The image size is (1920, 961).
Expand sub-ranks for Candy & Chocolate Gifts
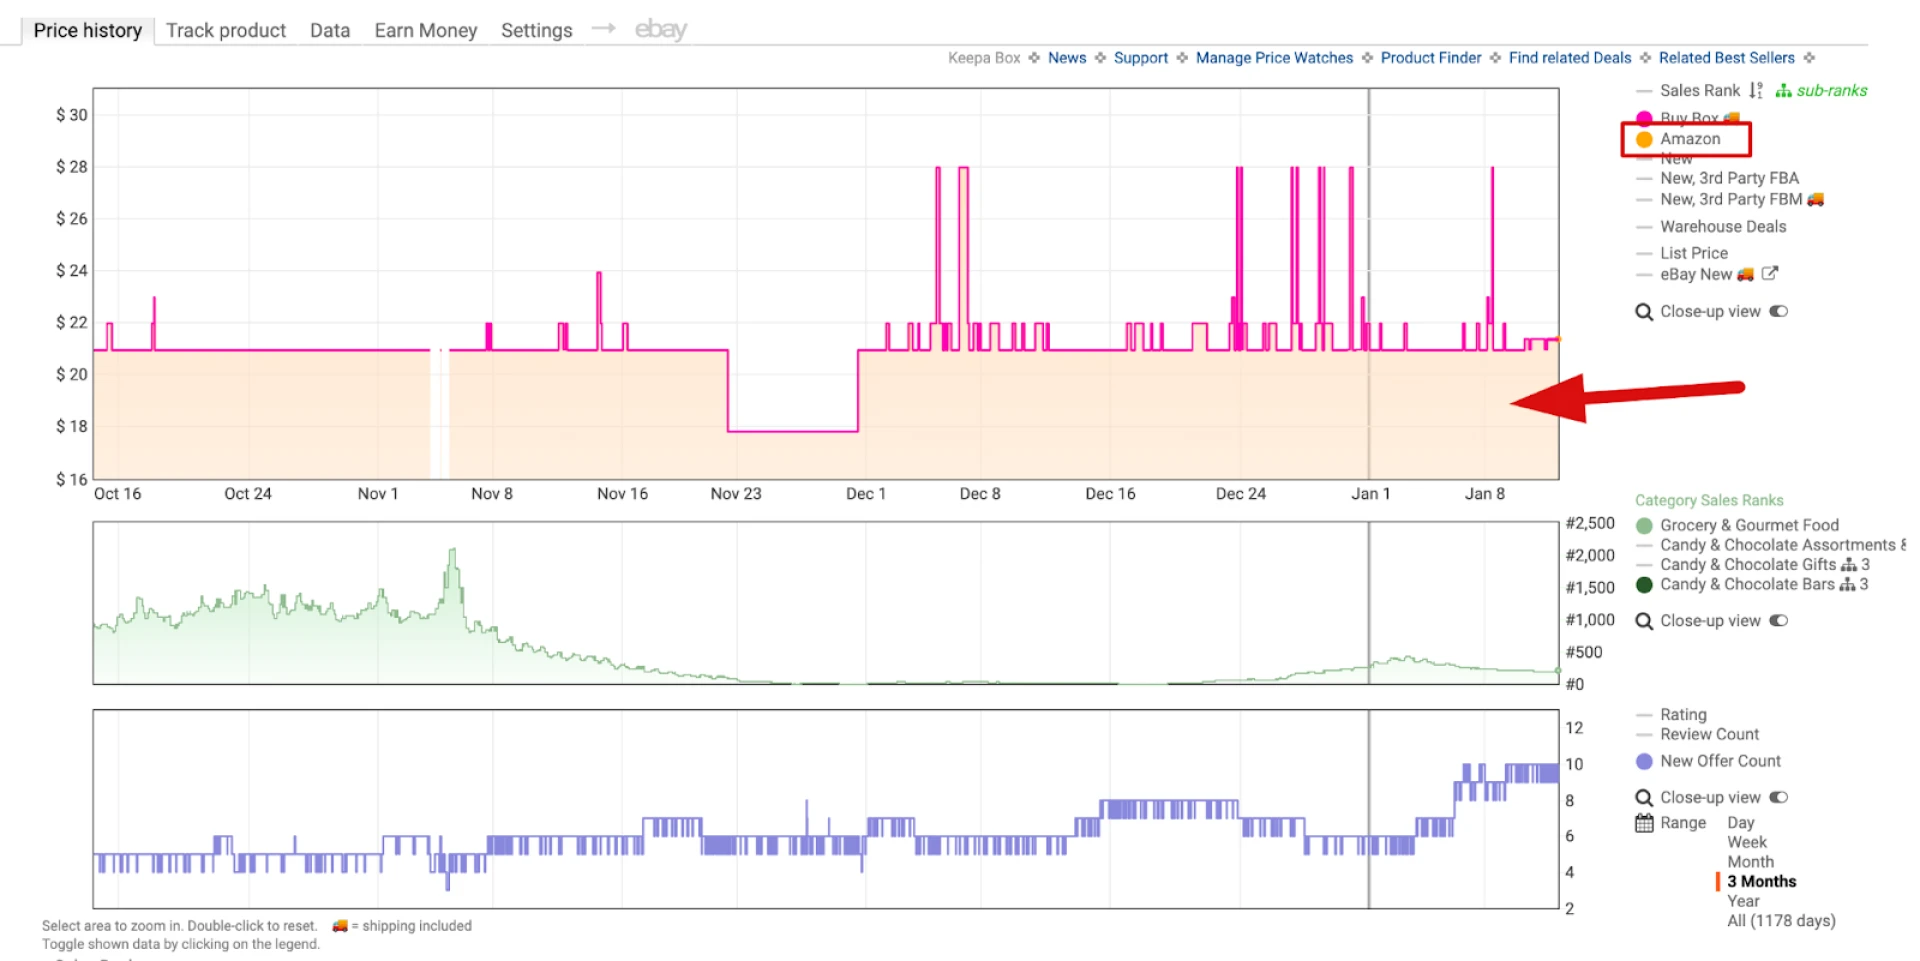point(1848,564)
